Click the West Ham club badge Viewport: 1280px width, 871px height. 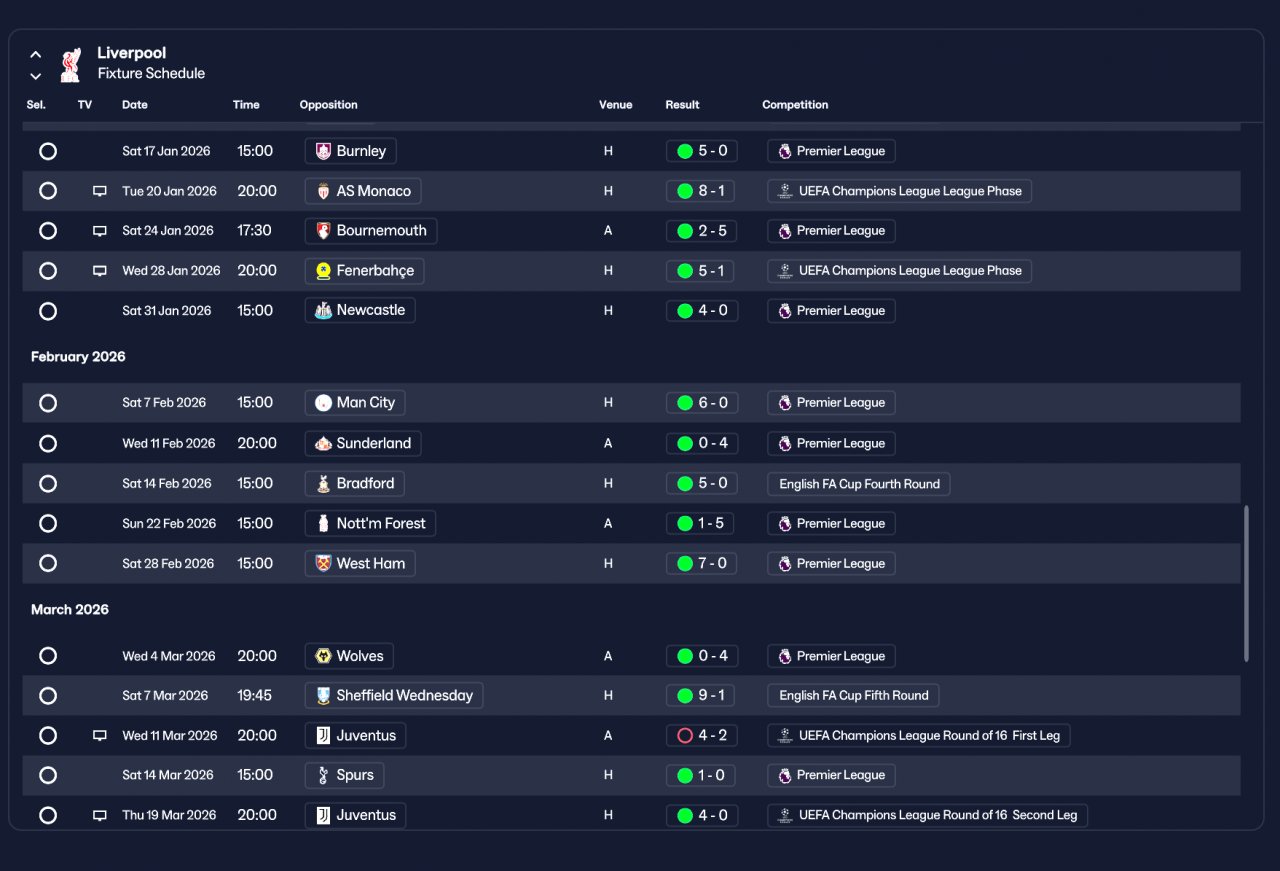[323, 563]
